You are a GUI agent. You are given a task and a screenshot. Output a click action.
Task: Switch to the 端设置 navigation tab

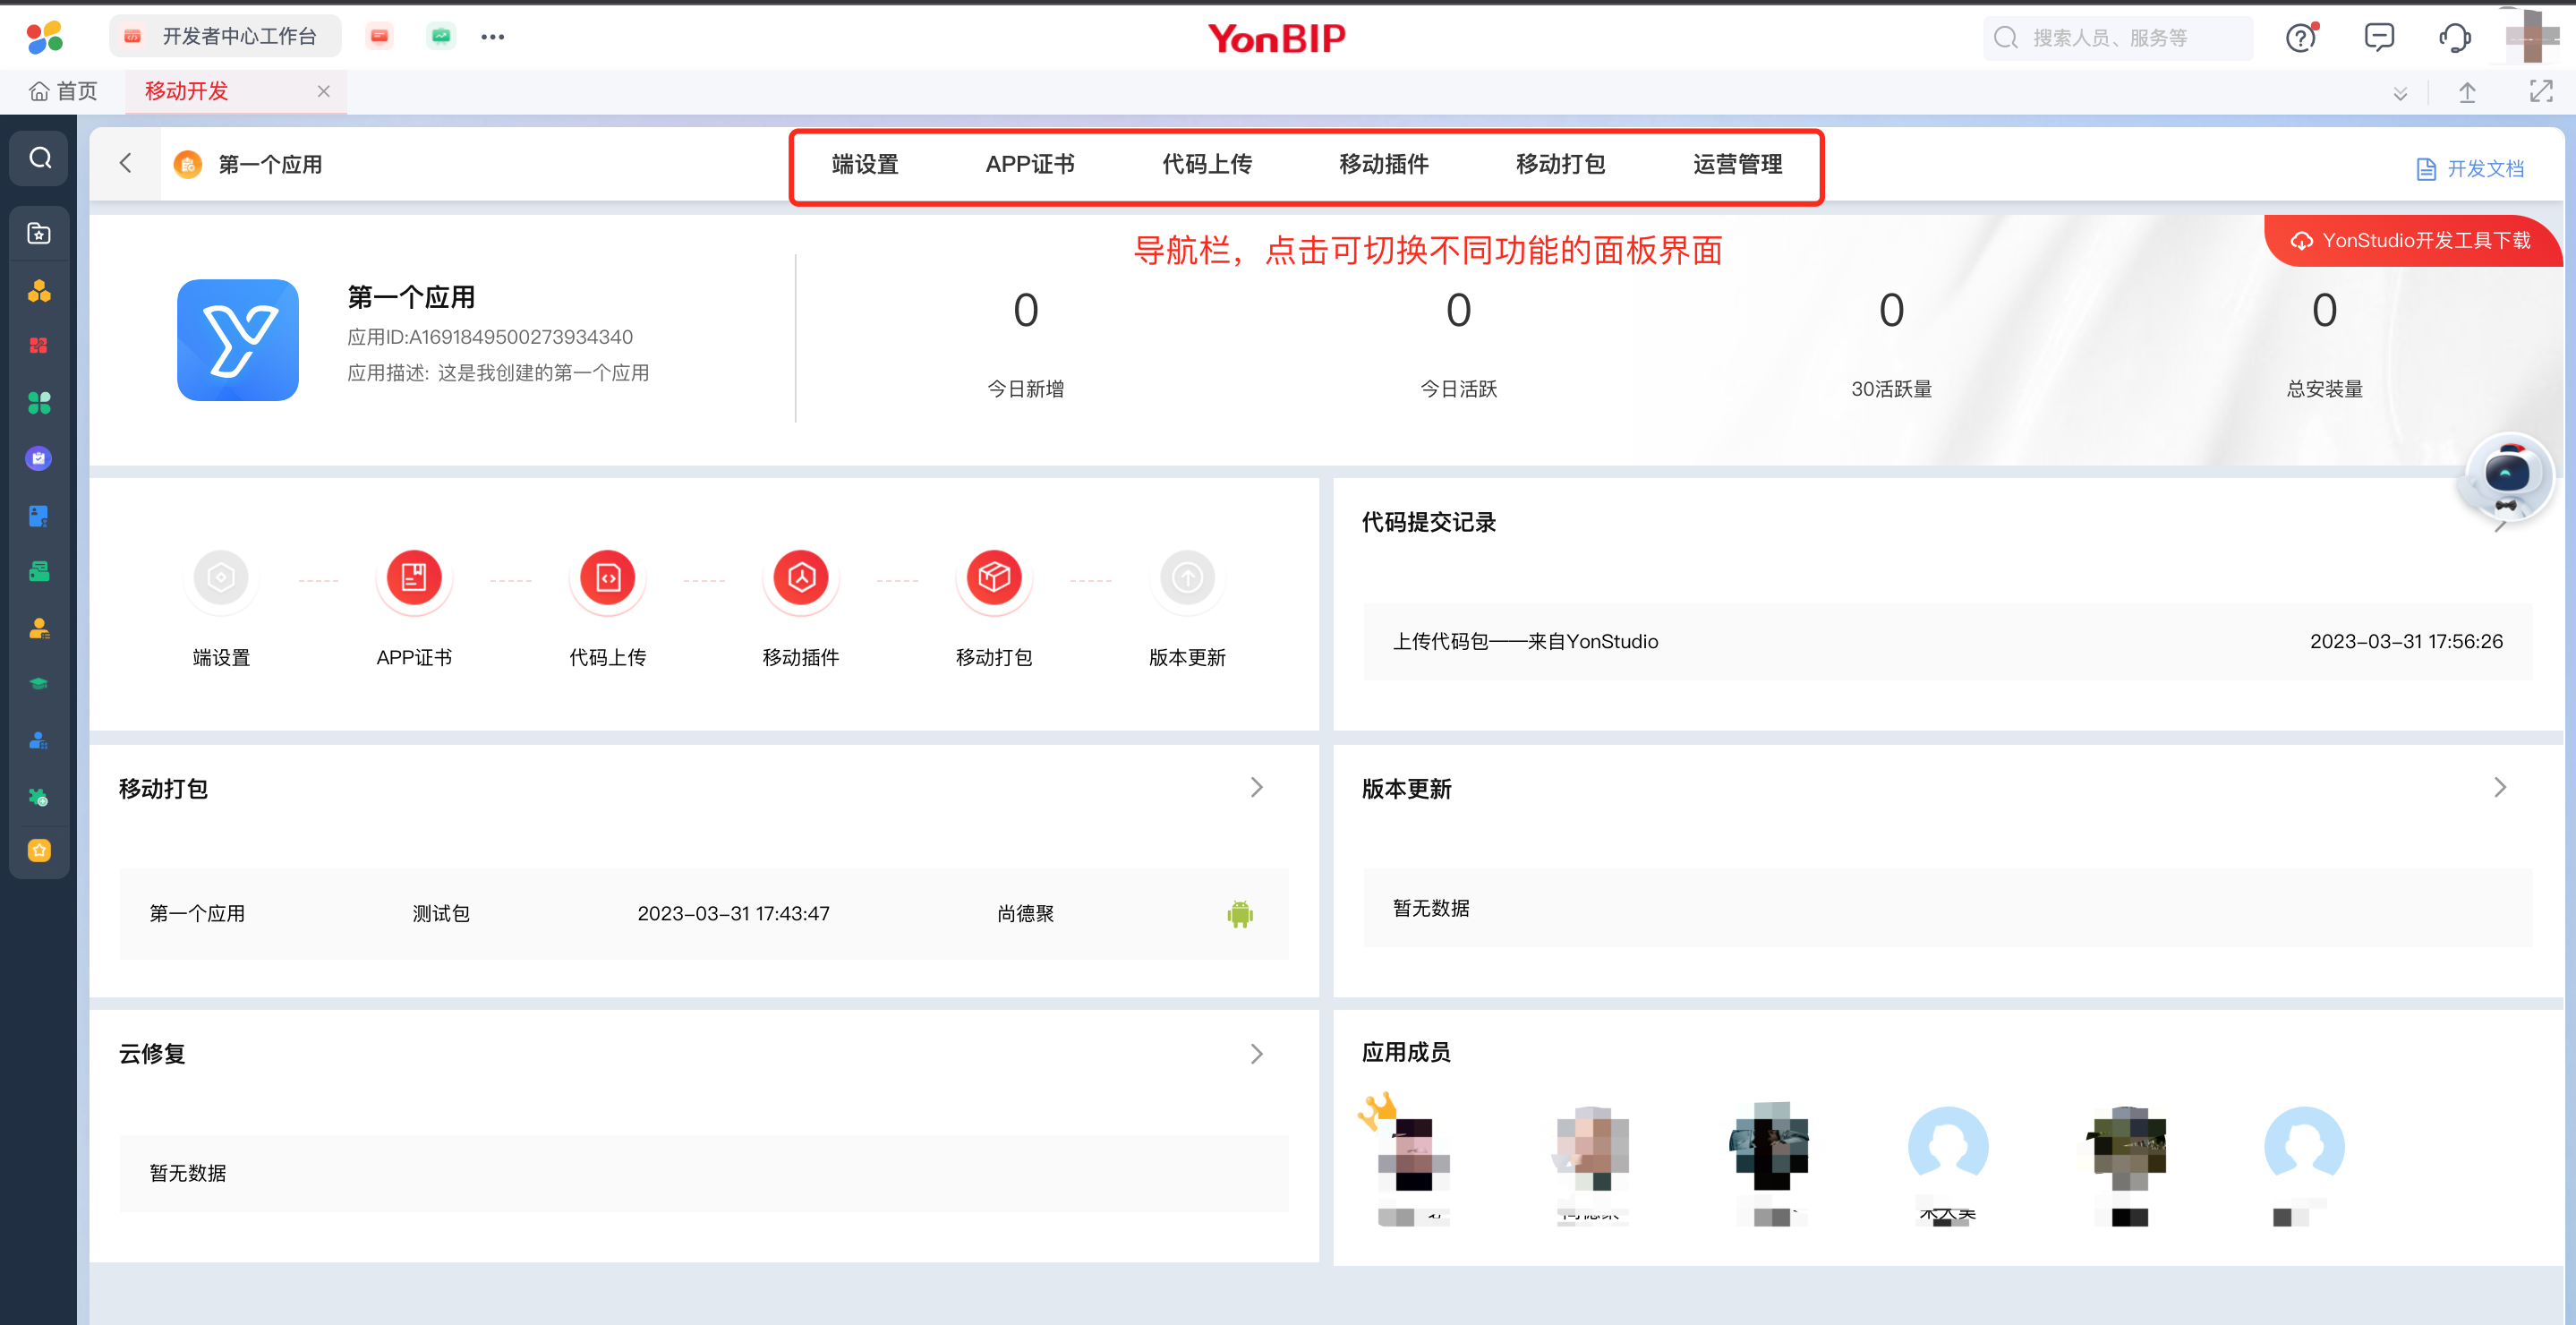click(x=865, y=164)
